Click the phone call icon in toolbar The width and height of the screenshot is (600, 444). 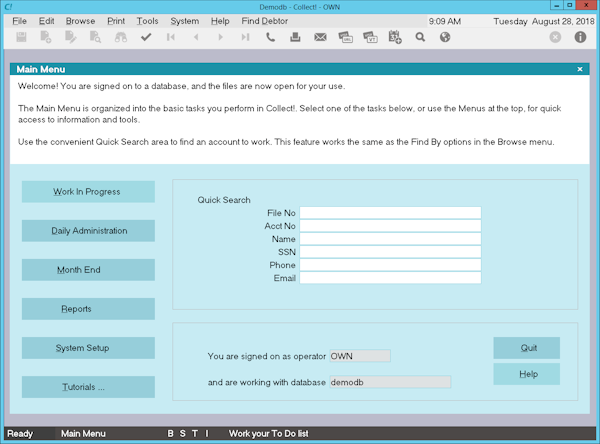[x=271, y=38]
